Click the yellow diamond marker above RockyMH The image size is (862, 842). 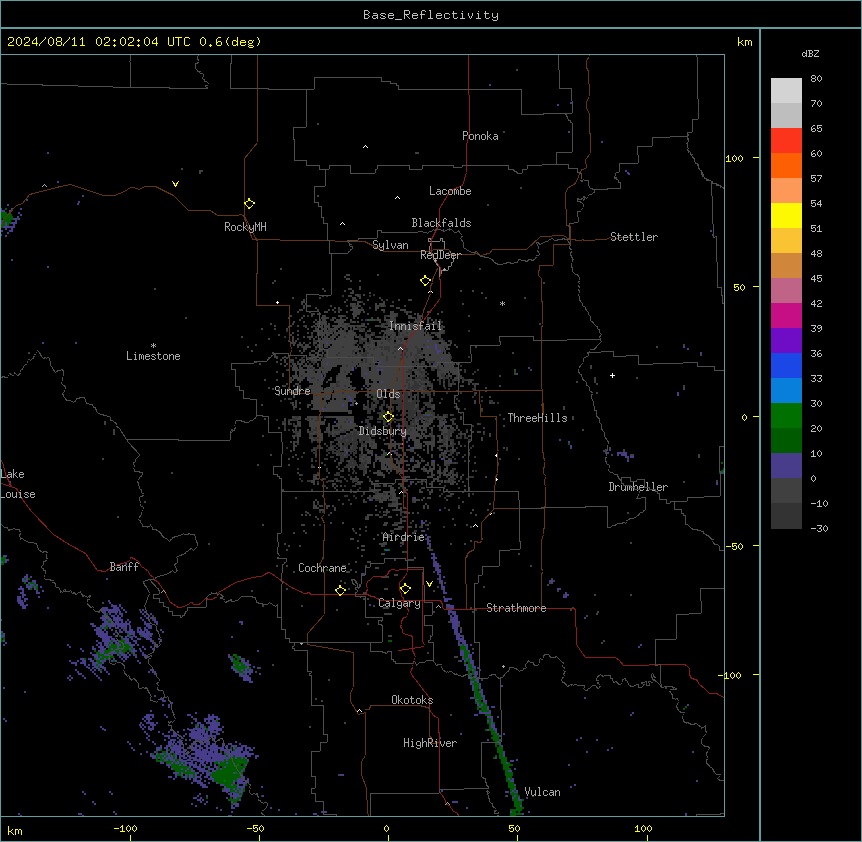[x=250, y=204]
